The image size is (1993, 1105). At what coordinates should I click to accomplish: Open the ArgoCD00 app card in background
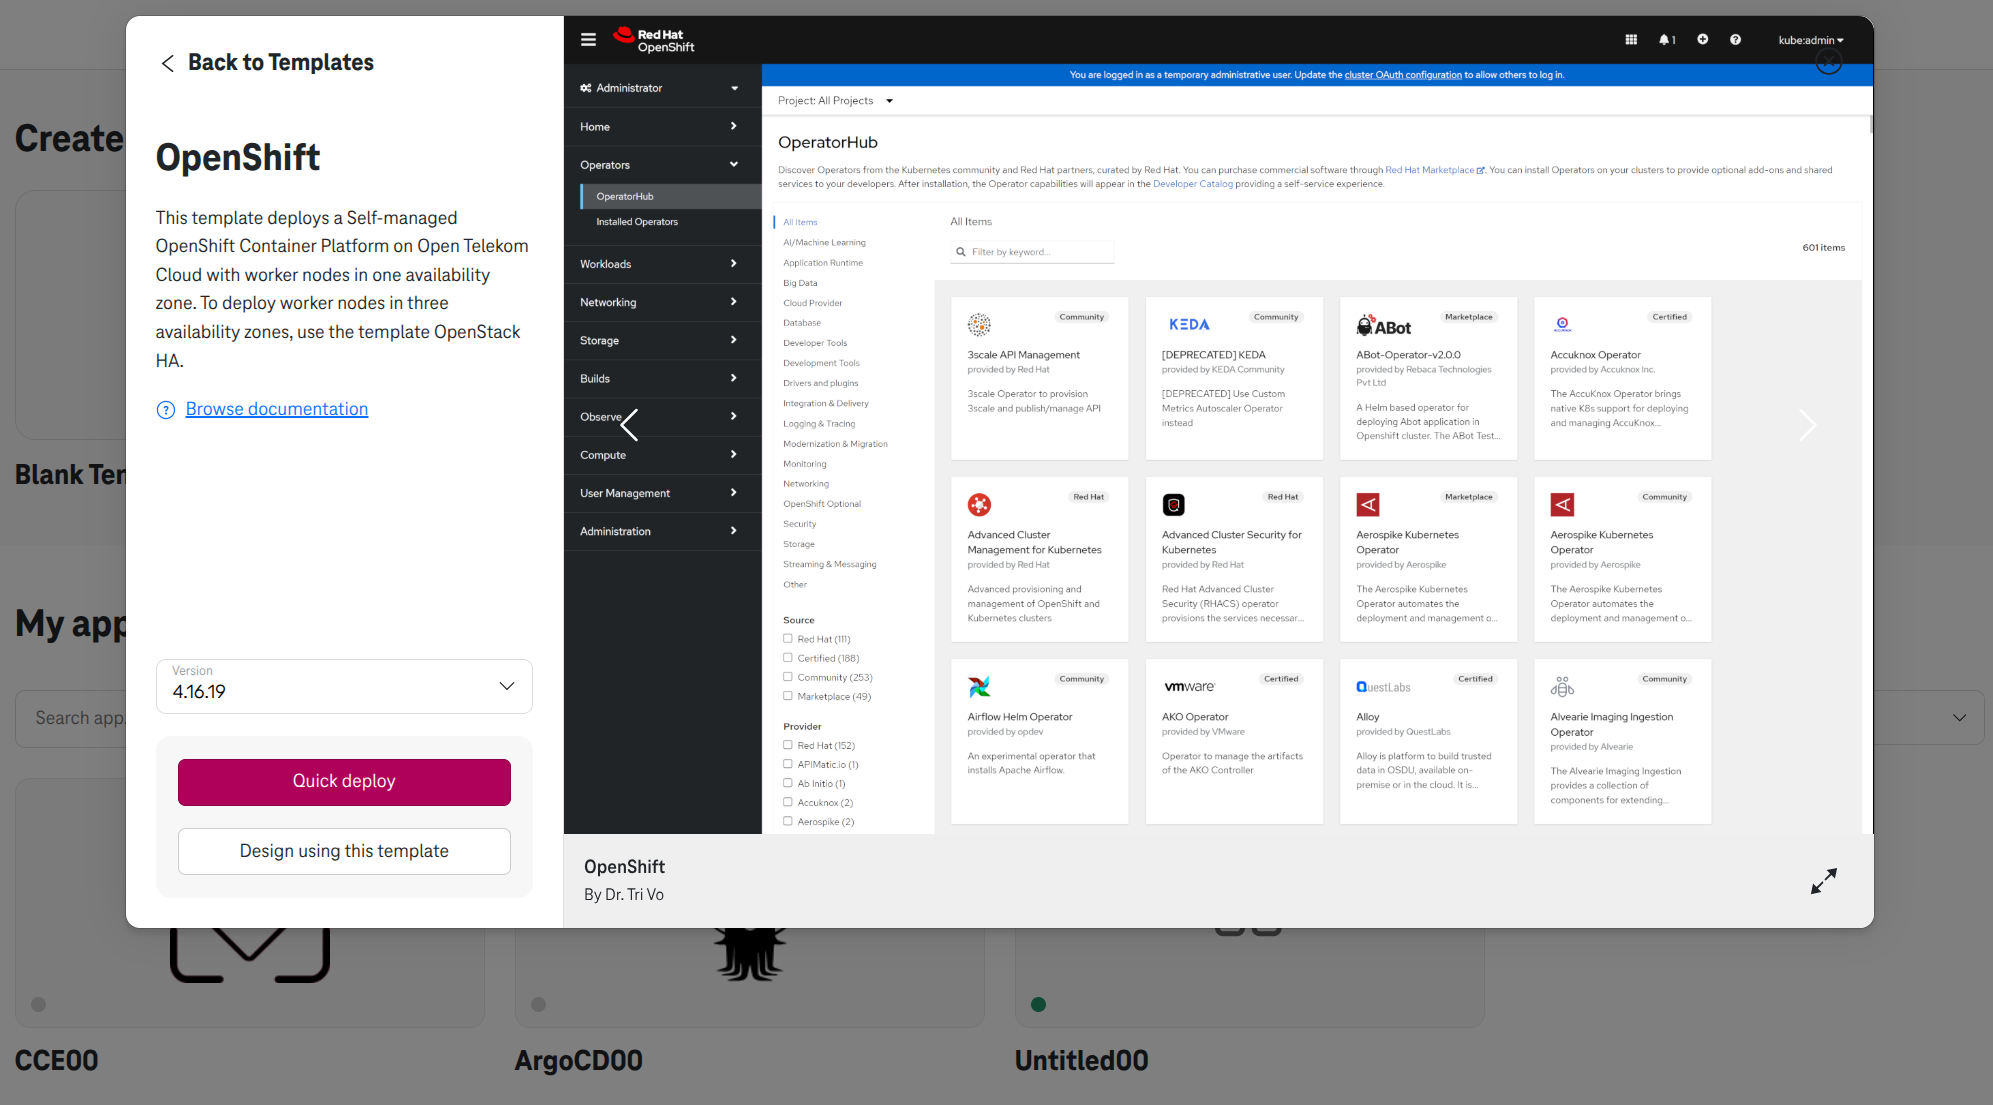[749, 978]
